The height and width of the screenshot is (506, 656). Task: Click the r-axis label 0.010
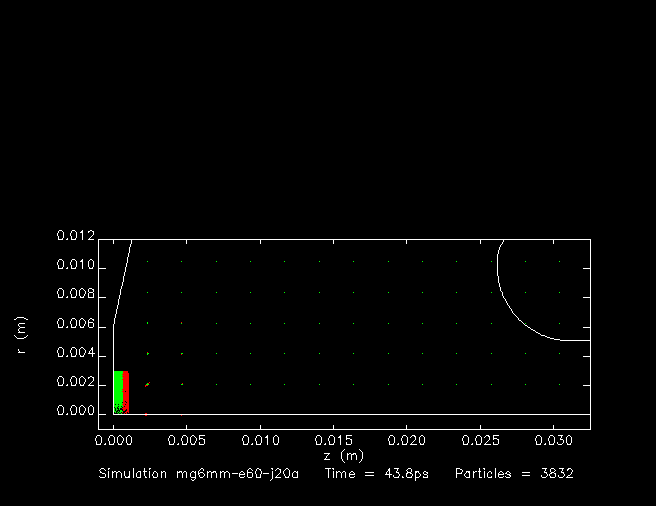(76, 265)
